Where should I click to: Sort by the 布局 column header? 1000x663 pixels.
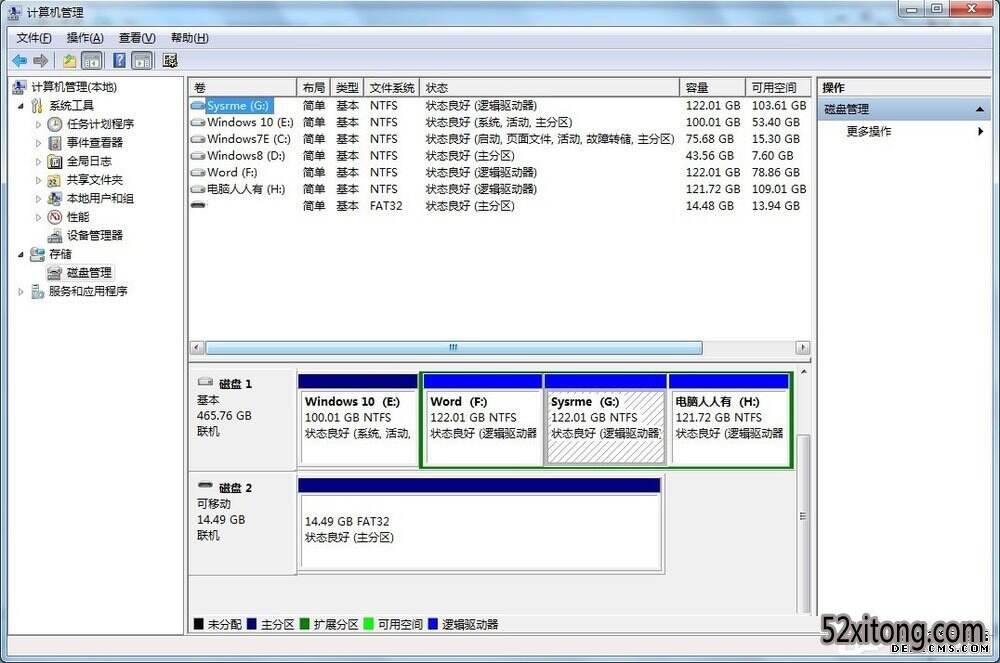pos(314,87)
